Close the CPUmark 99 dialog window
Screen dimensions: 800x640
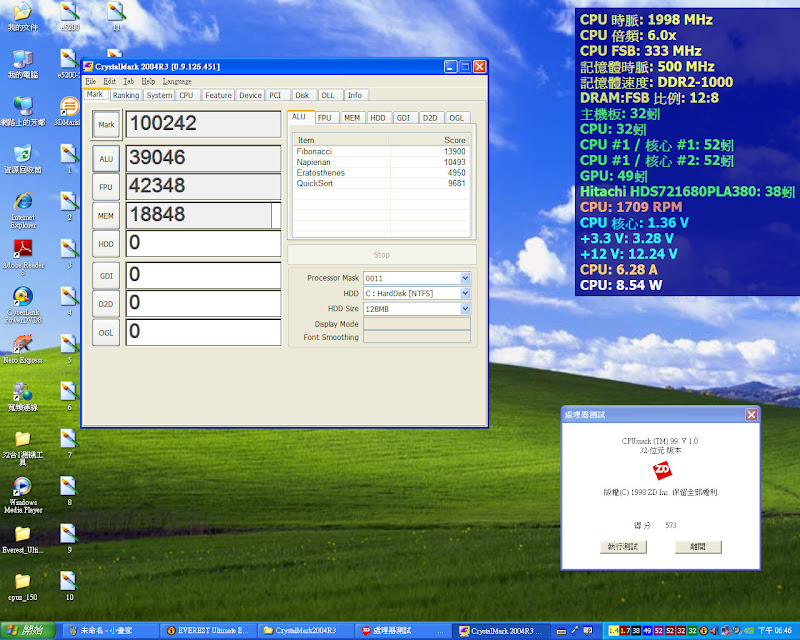[751, 414]
